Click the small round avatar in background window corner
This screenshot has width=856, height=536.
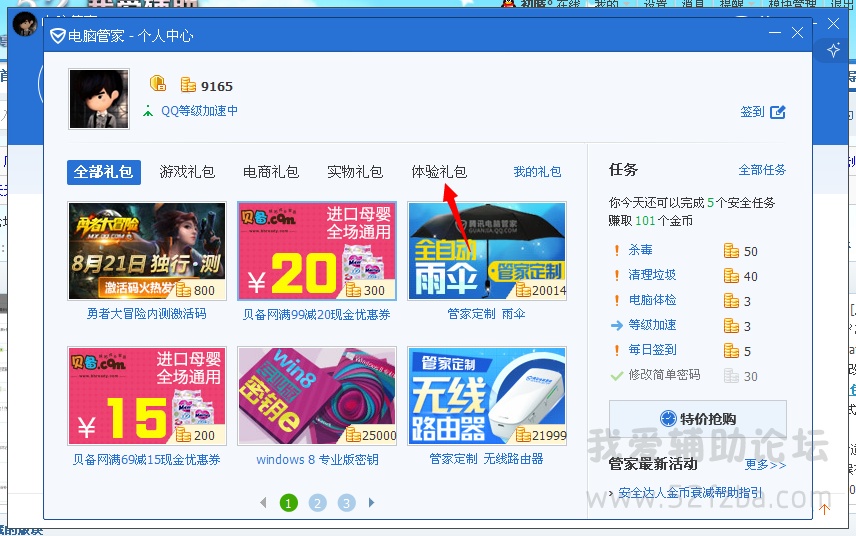coord(25,24)
